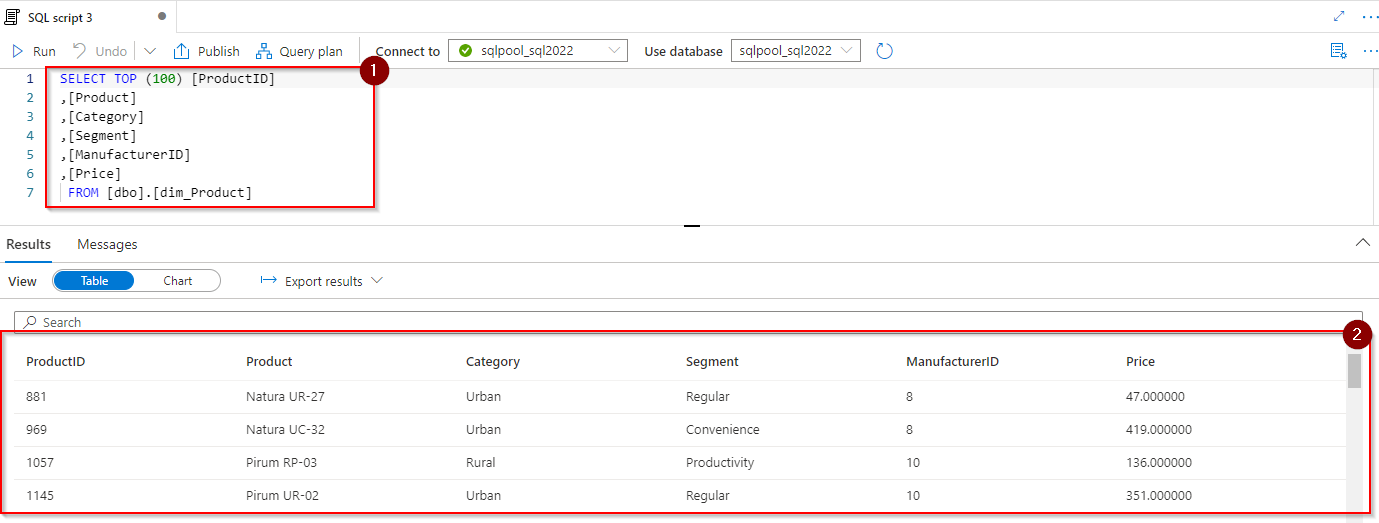This screenshot has width=1379, height=523.
Task: Publish the SQL script
Action: click(207, 51)
